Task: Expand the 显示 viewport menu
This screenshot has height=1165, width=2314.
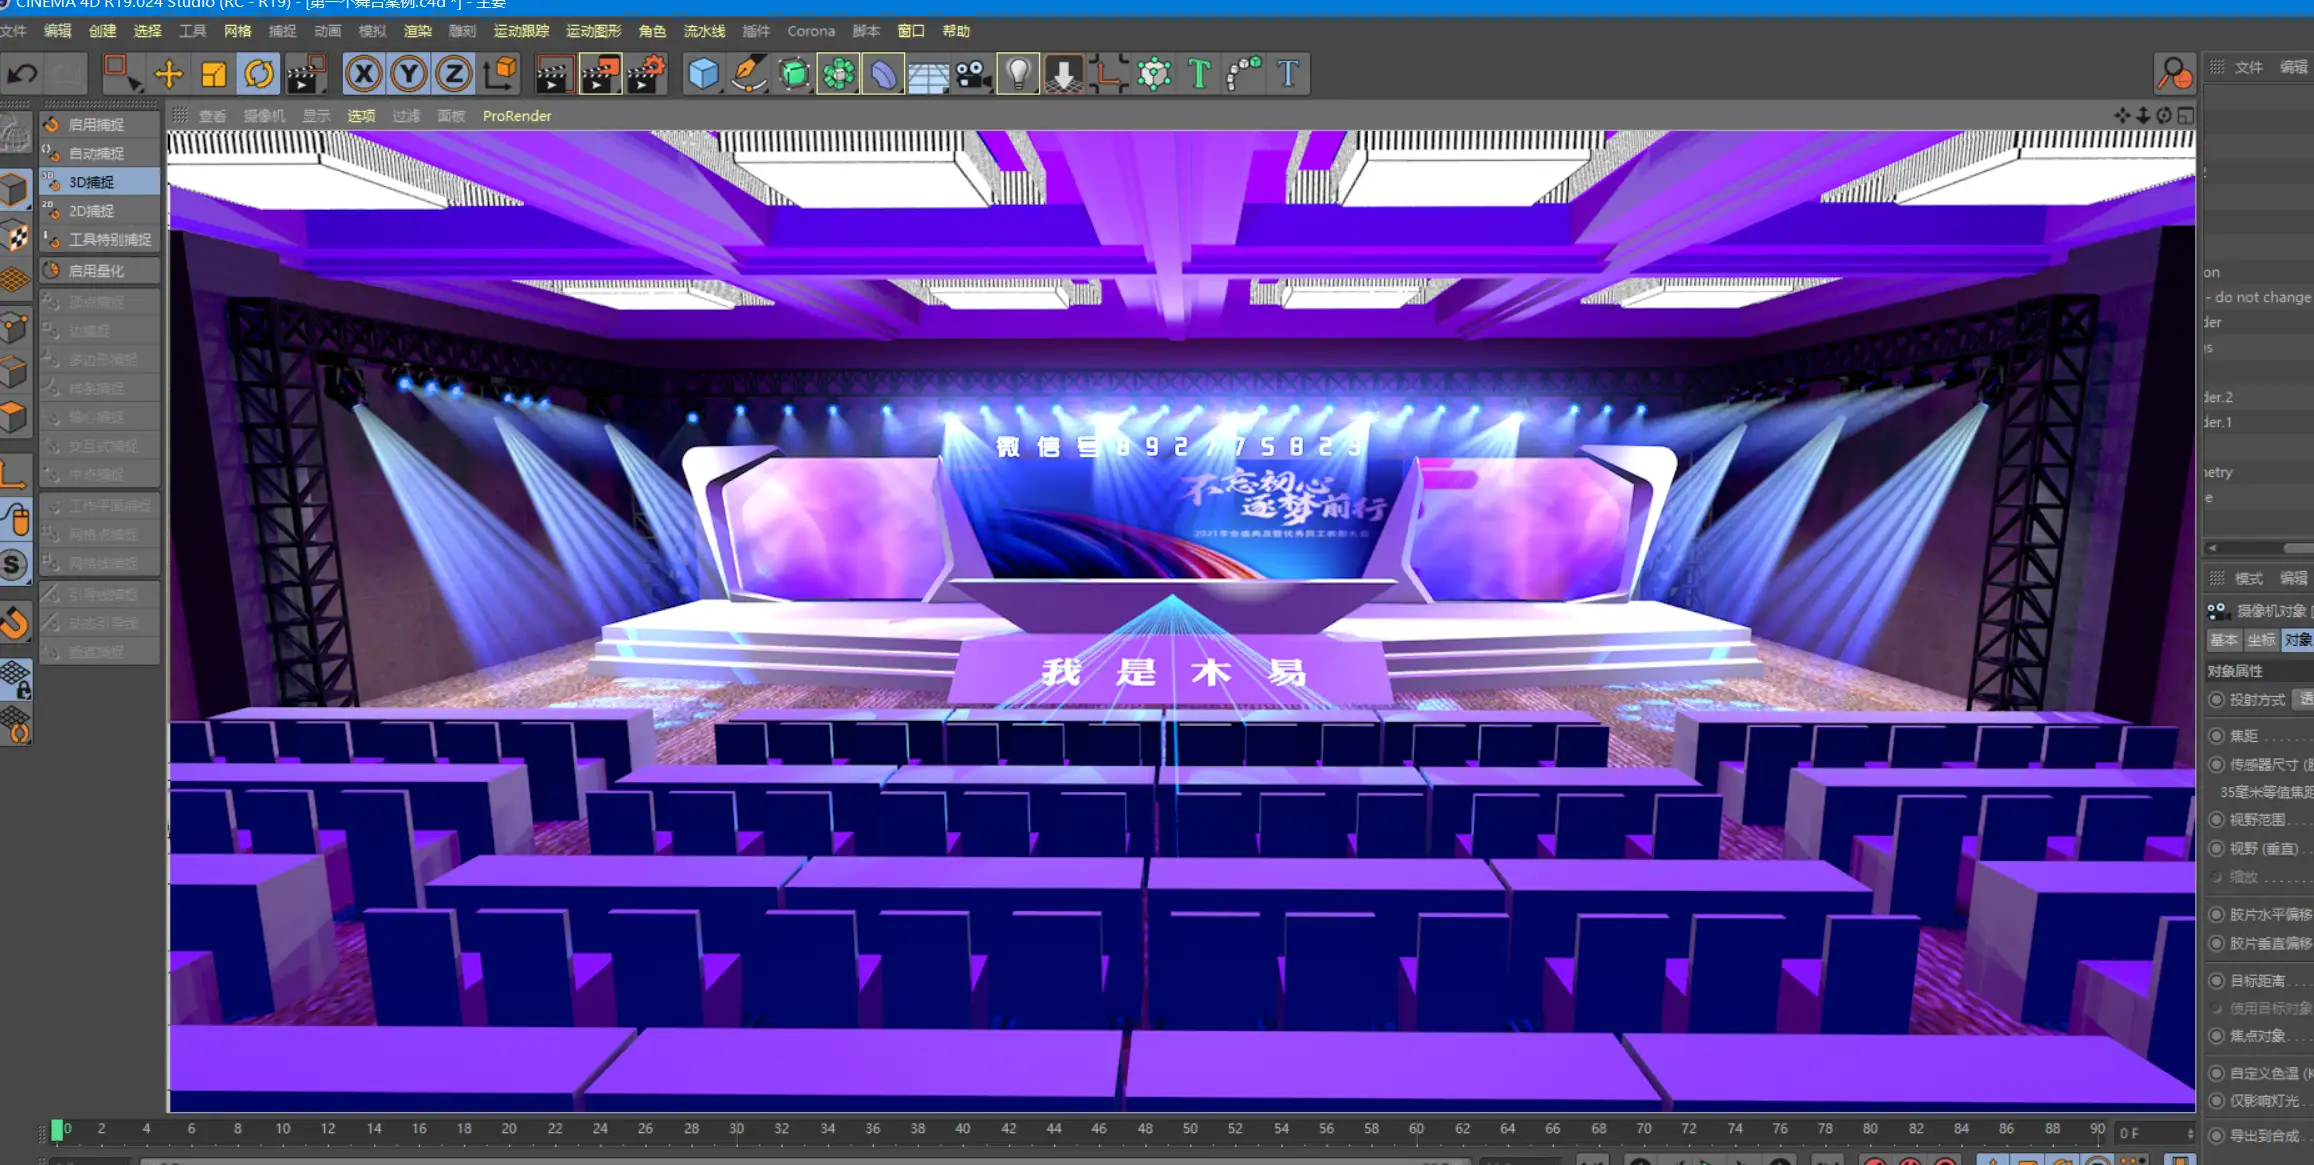Action: (316, 116)
